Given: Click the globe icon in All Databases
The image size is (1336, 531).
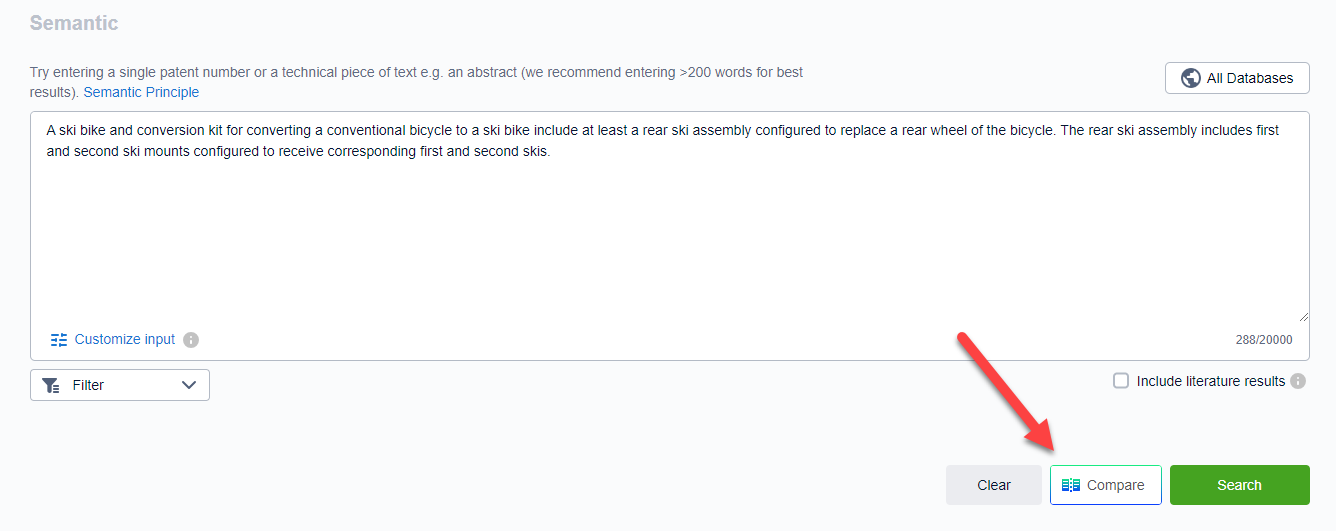Looking at the screenshot, I should tap(1190, 78).
